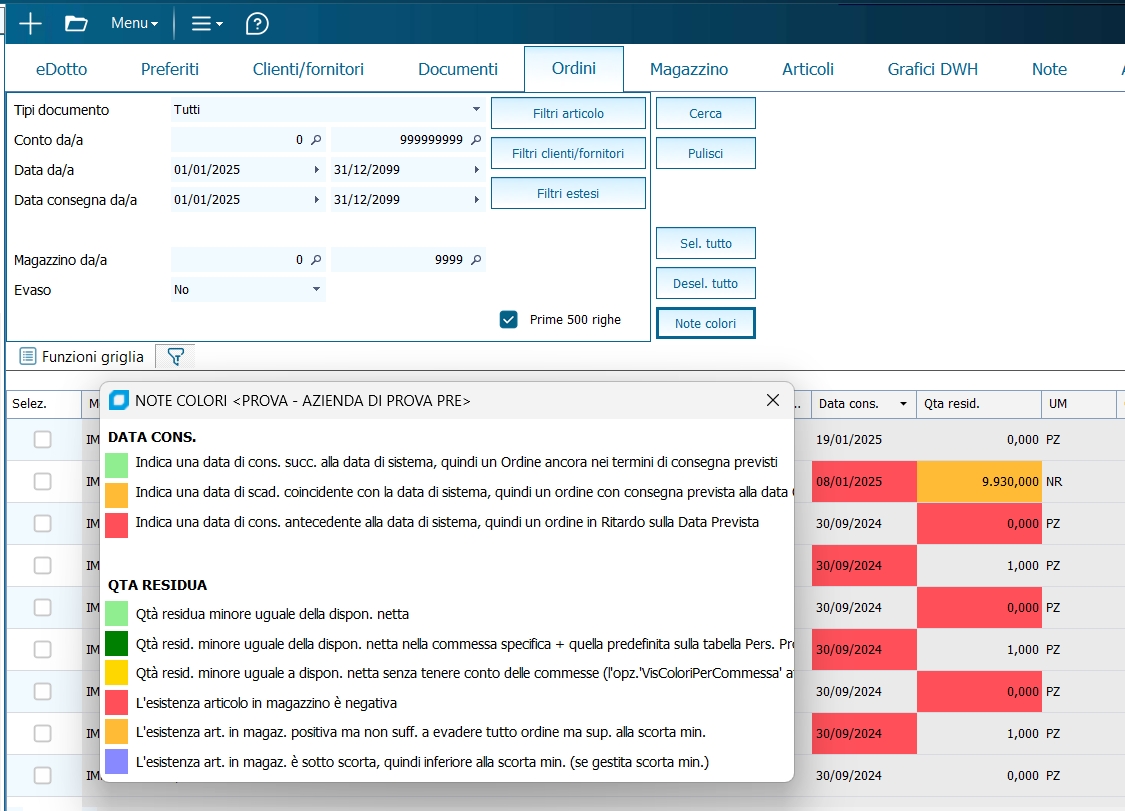The image size is (1125, 811).
Task: Click dark green swatch for commessa specifica
Action: pyautogui.click(x=116, y=643)
